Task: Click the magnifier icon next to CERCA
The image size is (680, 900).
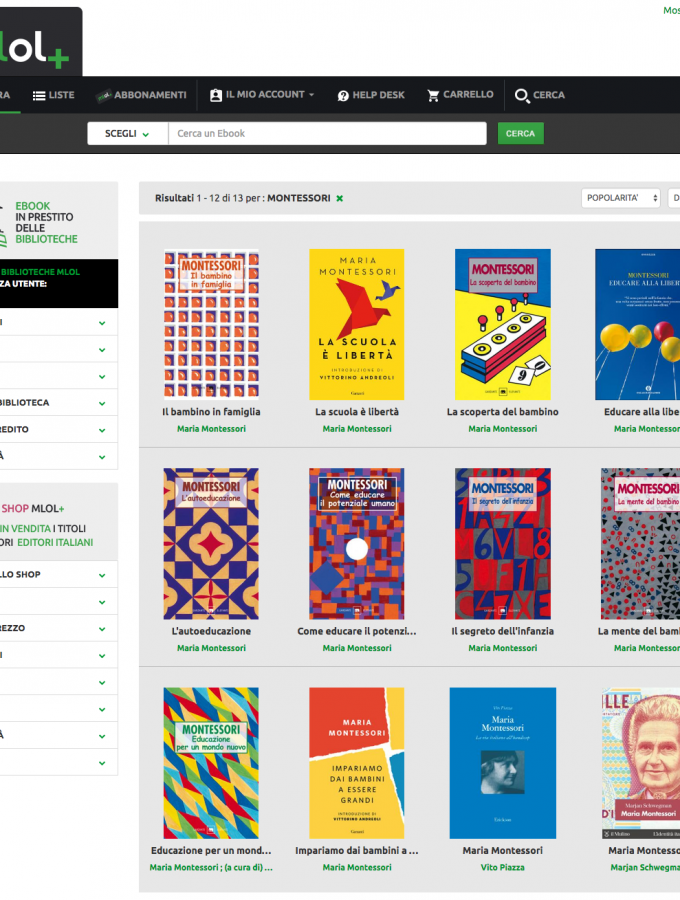Action: tap(522, 96)
